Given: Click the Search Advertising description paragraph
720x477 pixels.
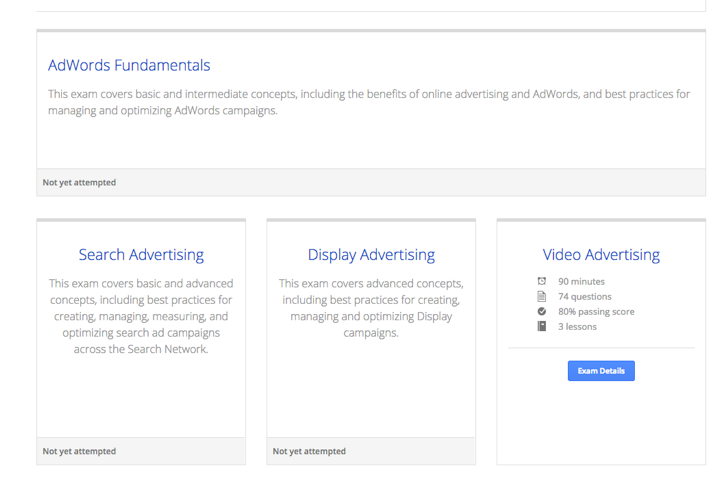Looking at the screenshot, I should point(141,316).
